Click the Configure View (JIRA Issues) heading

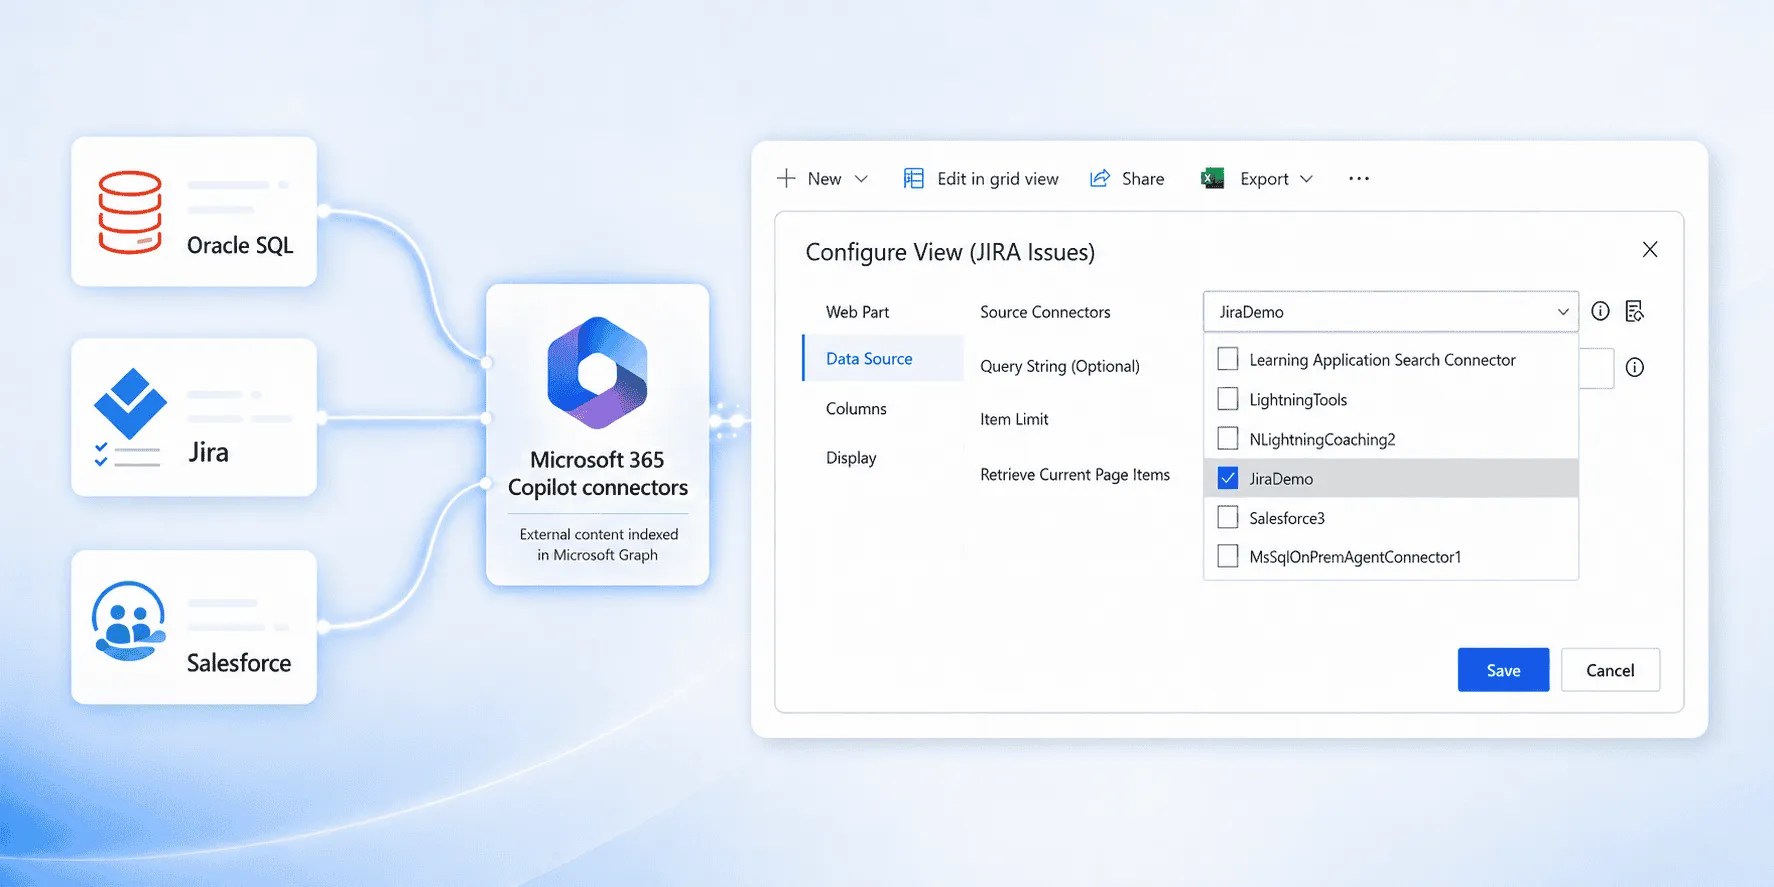(950, 252)
